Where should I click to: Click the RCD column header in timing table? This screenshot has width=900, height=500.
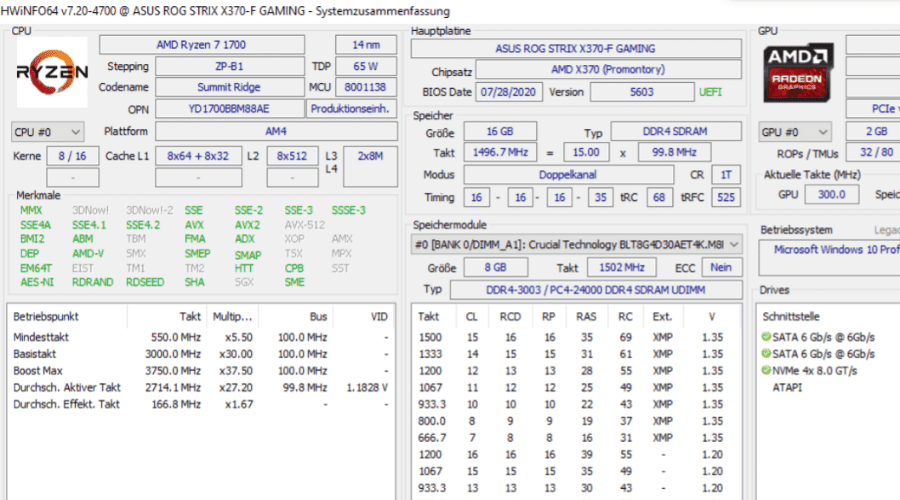(x=510, y=316)
